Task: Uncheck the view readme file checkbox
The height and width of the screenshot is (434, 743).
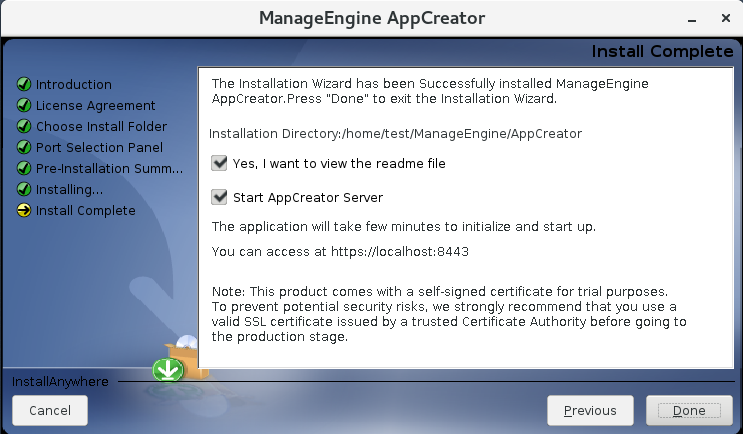Action: (x=220, y=163)
